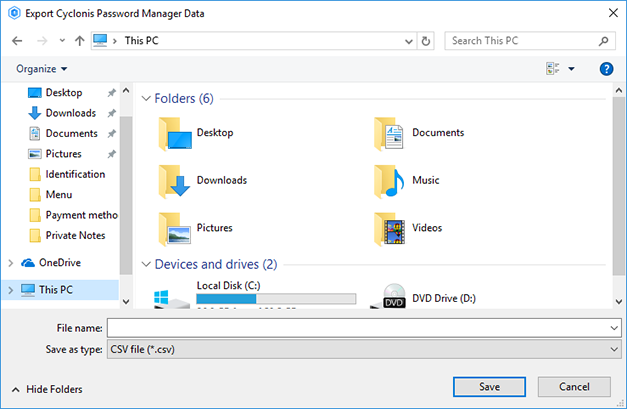Image resolution: width=627 pixels, height=409 pixels.
Task: Click the Cancel button
Action: [573, 386]
